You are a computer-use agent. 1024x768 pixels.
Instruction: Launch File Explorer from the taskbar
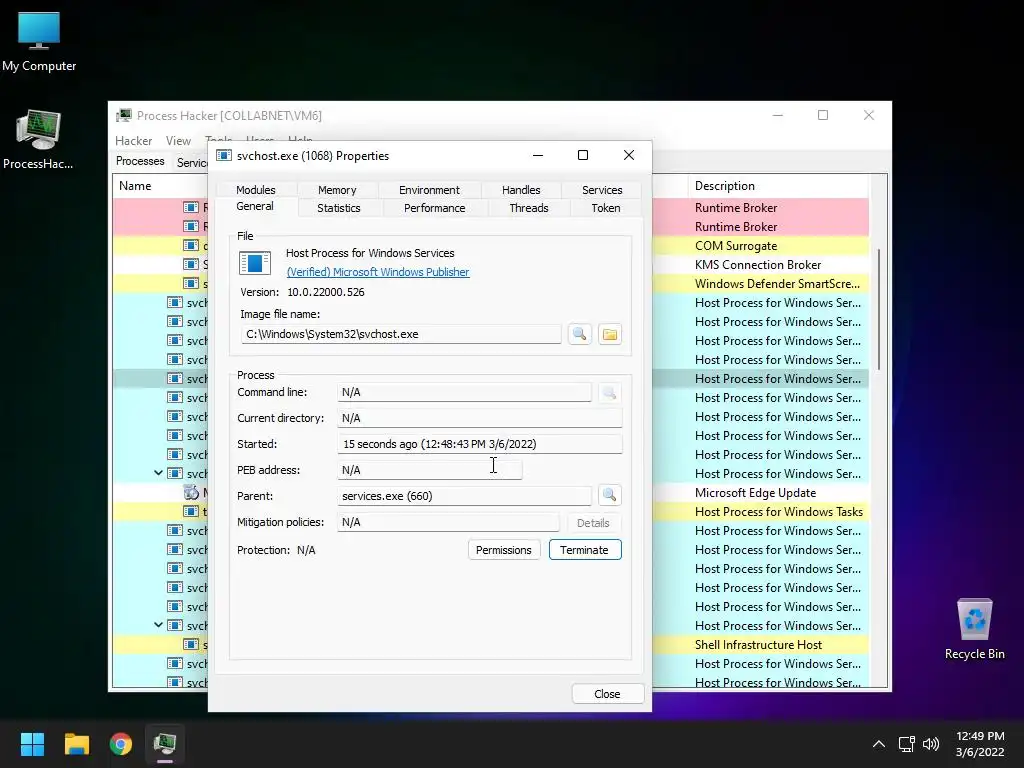tap(76, 744)
